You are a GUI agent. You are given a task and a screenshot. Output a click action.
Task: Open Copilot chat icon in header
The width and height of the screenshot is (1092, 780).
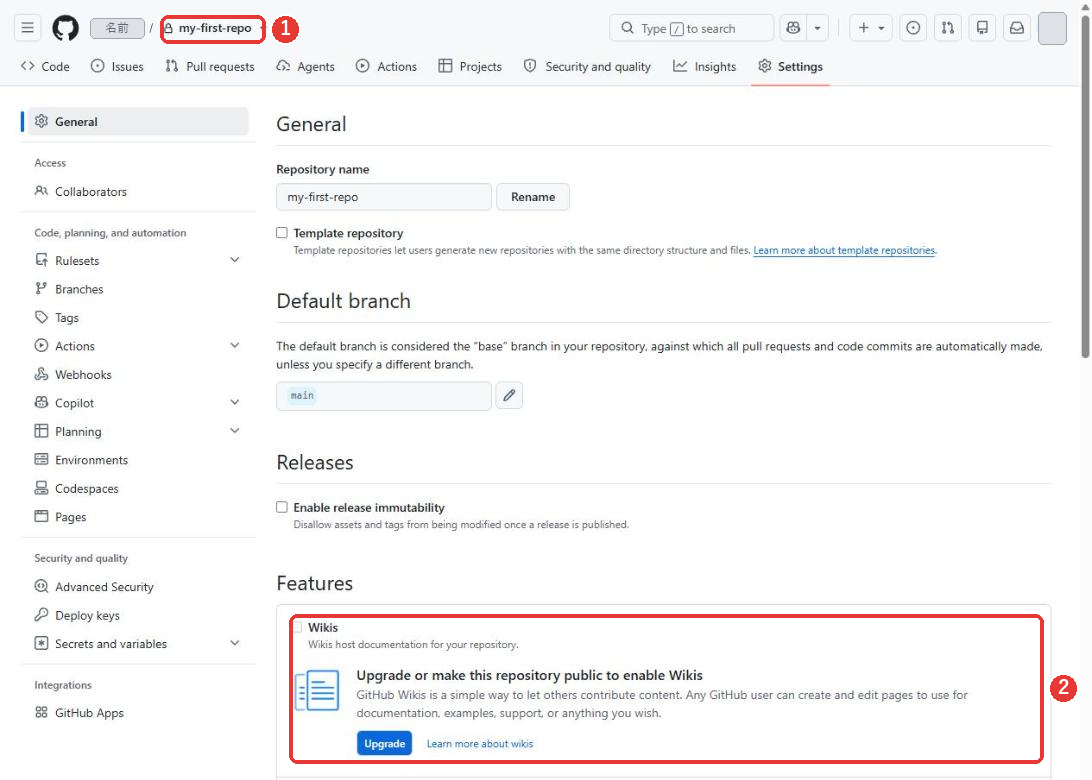(793, 28)
